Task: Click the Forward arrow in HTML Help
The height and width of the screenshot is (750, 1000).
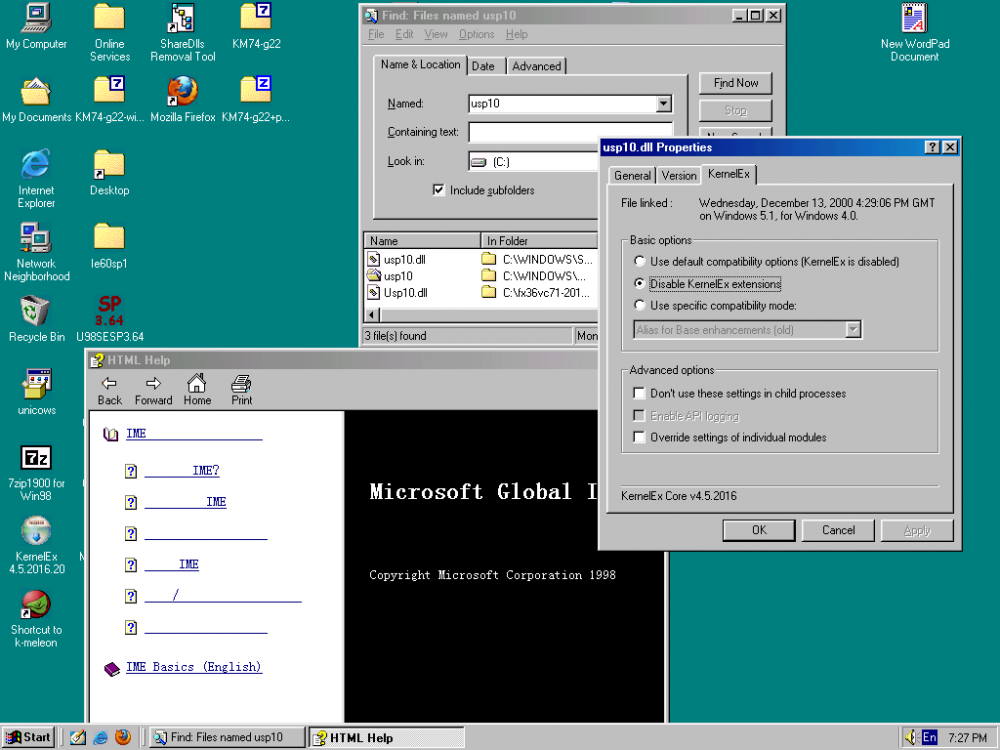Action: [152, 390]
